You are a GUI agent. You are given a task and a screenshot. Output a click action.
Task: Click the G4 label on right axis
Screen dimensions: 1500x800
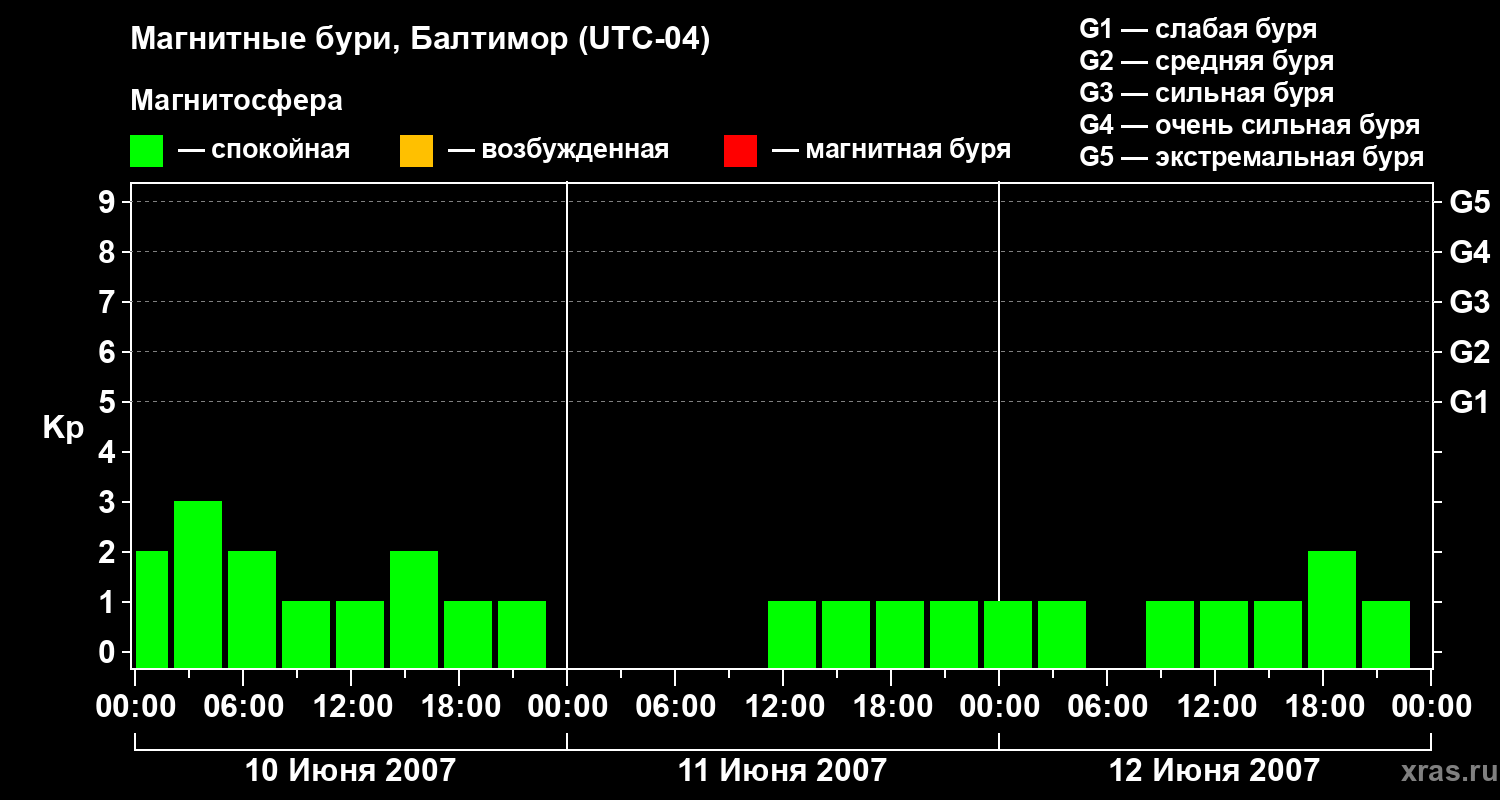[1469, 252]
